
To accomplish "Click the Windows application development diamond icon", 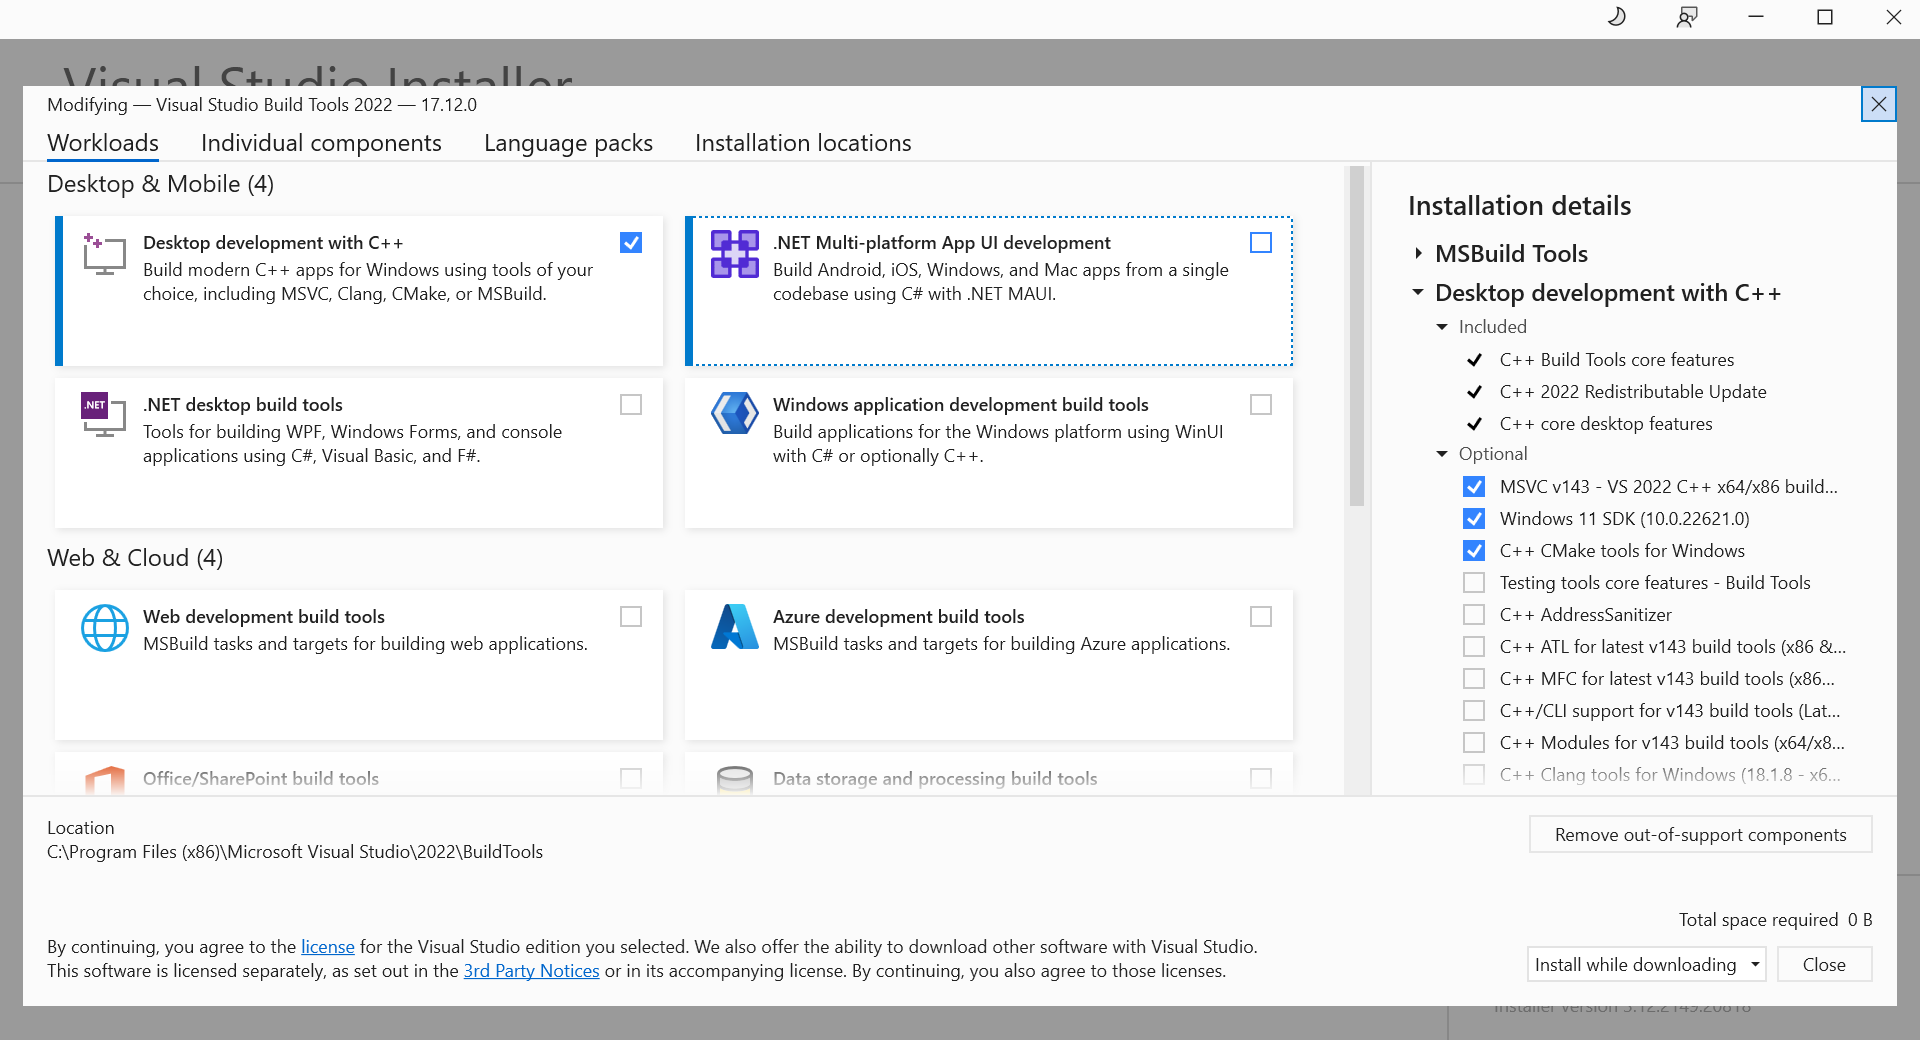I will pyautogui.click(x=734, y=413).
